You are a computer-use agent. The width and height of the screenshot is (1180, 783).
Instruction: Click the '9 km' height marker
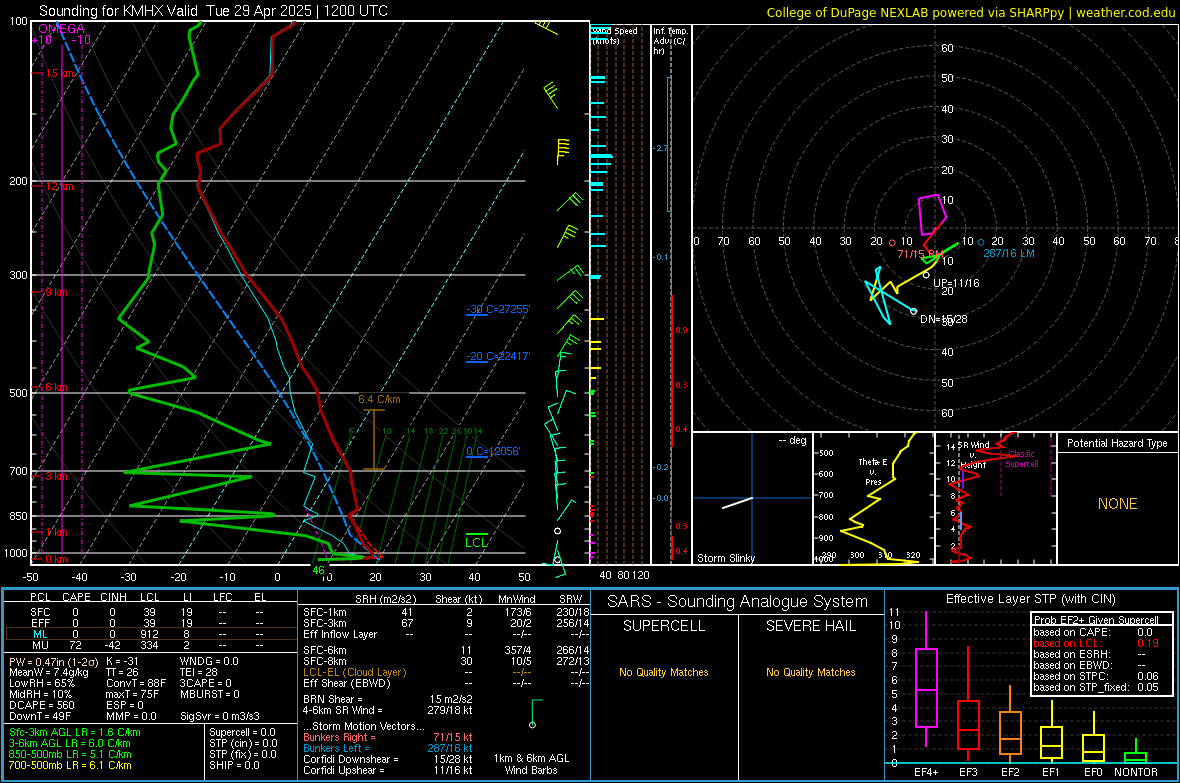tap(56, 292)
